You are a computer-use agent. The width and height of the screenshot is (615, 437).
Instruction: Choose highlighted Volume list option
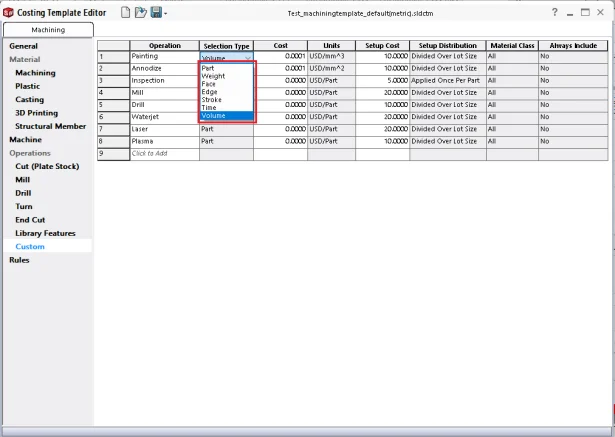coord(227,116)
